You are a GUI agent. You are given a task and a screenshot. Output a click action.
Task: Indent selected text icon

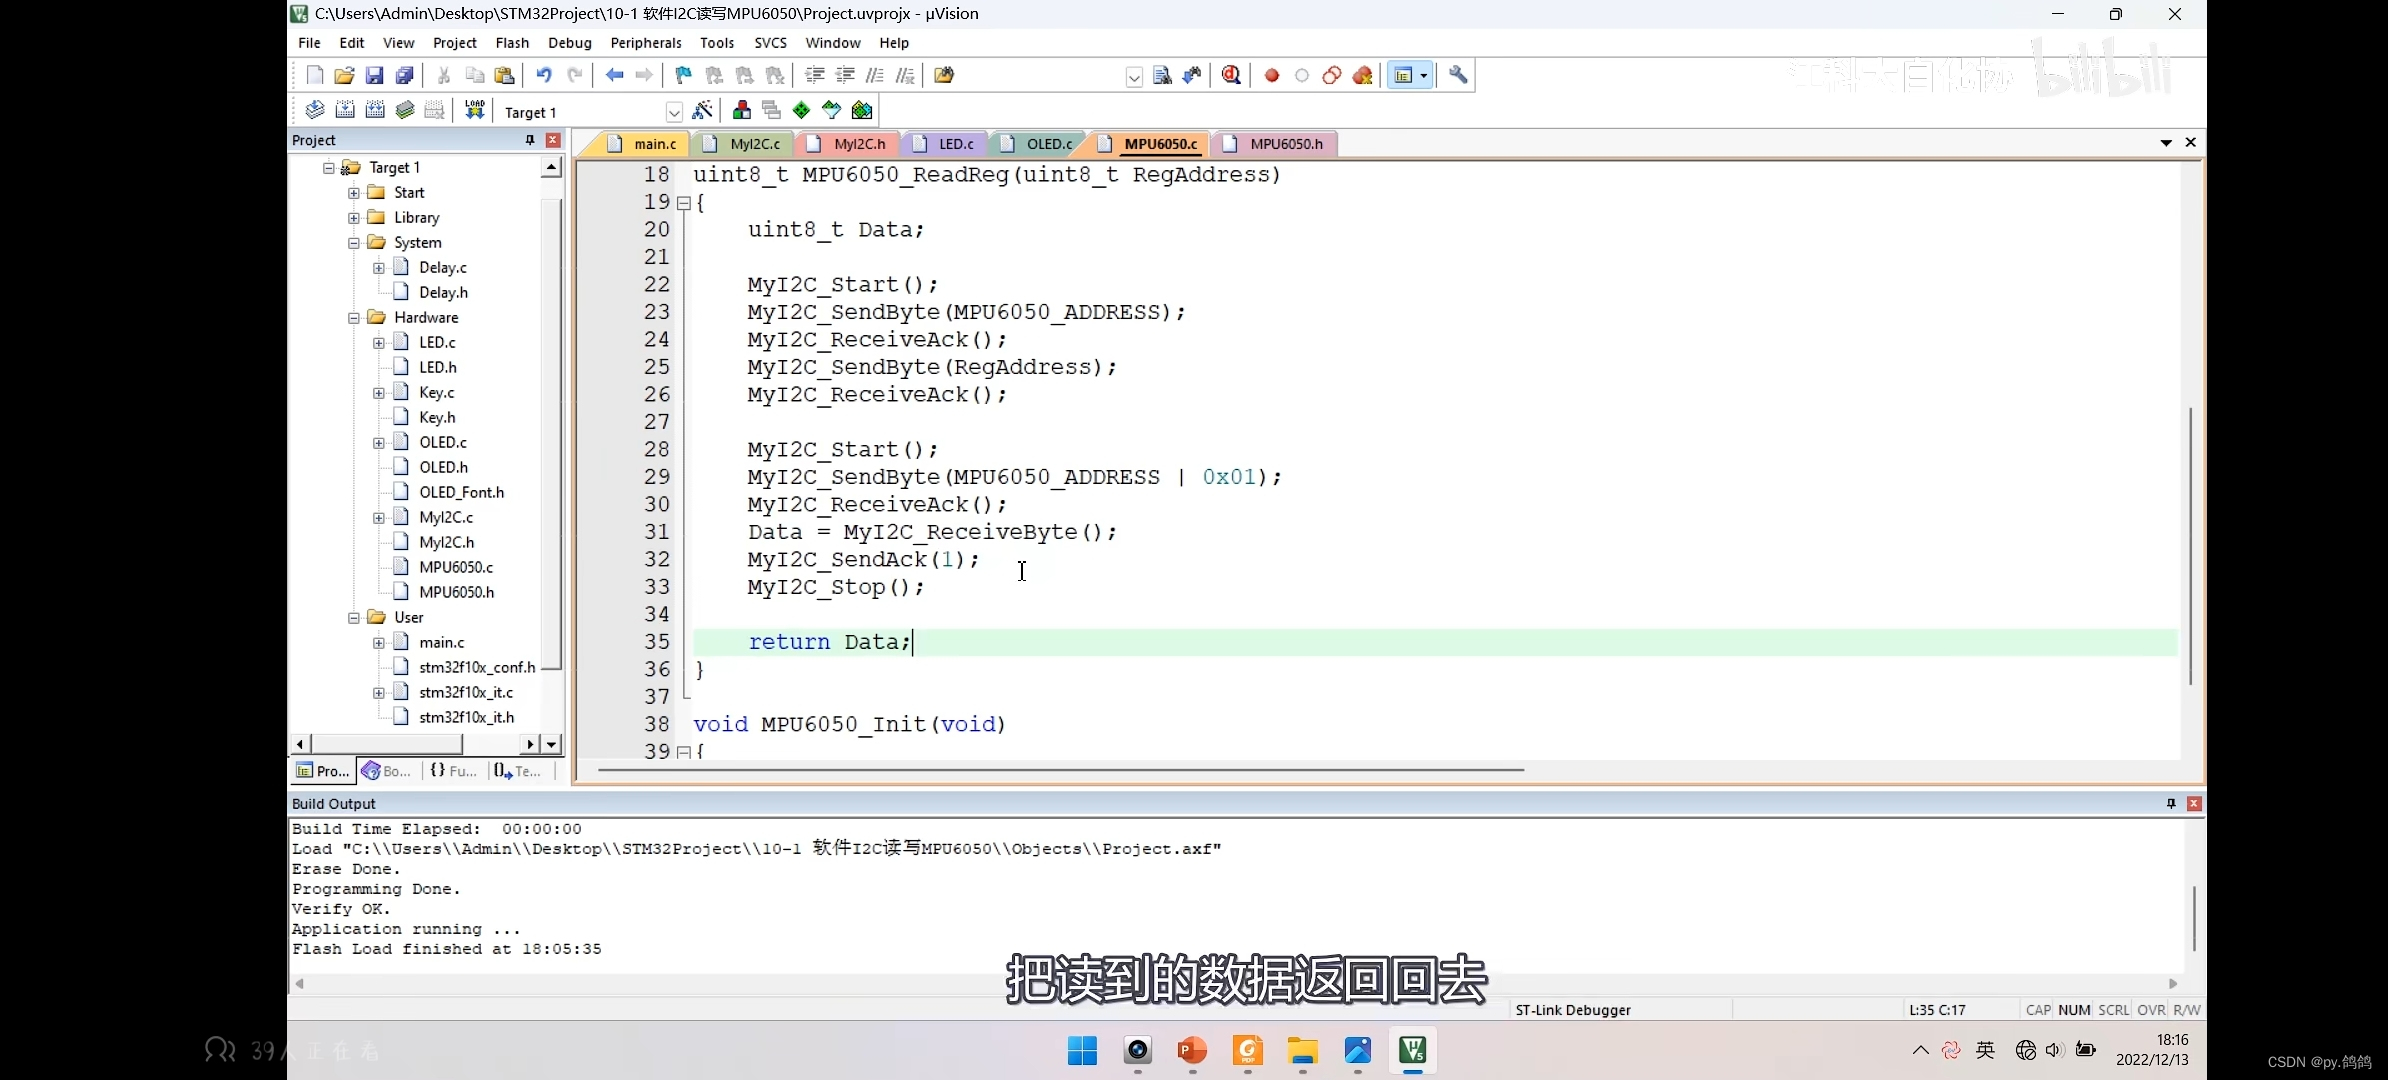(815, 75)
